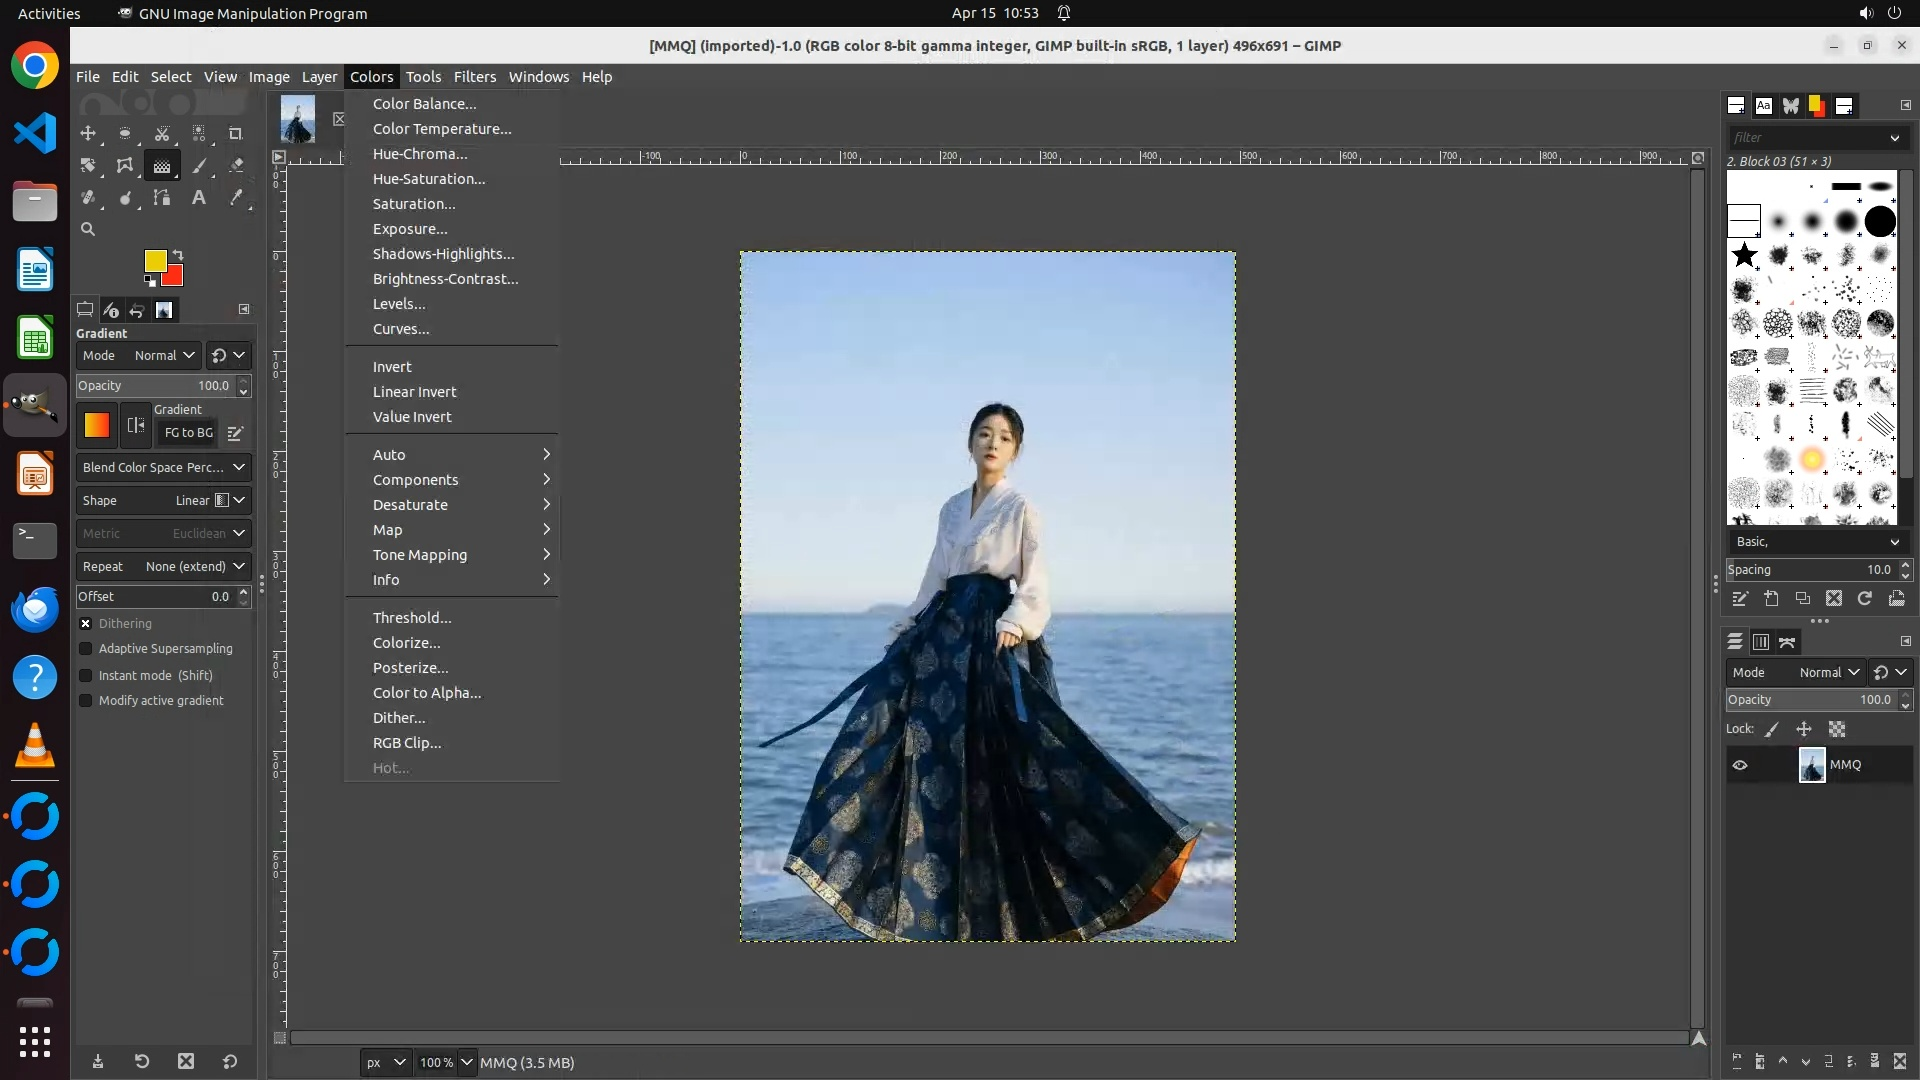Choose Hue-Saturation from Colors menu
Screen dimensions: 1920x1080
429,179
